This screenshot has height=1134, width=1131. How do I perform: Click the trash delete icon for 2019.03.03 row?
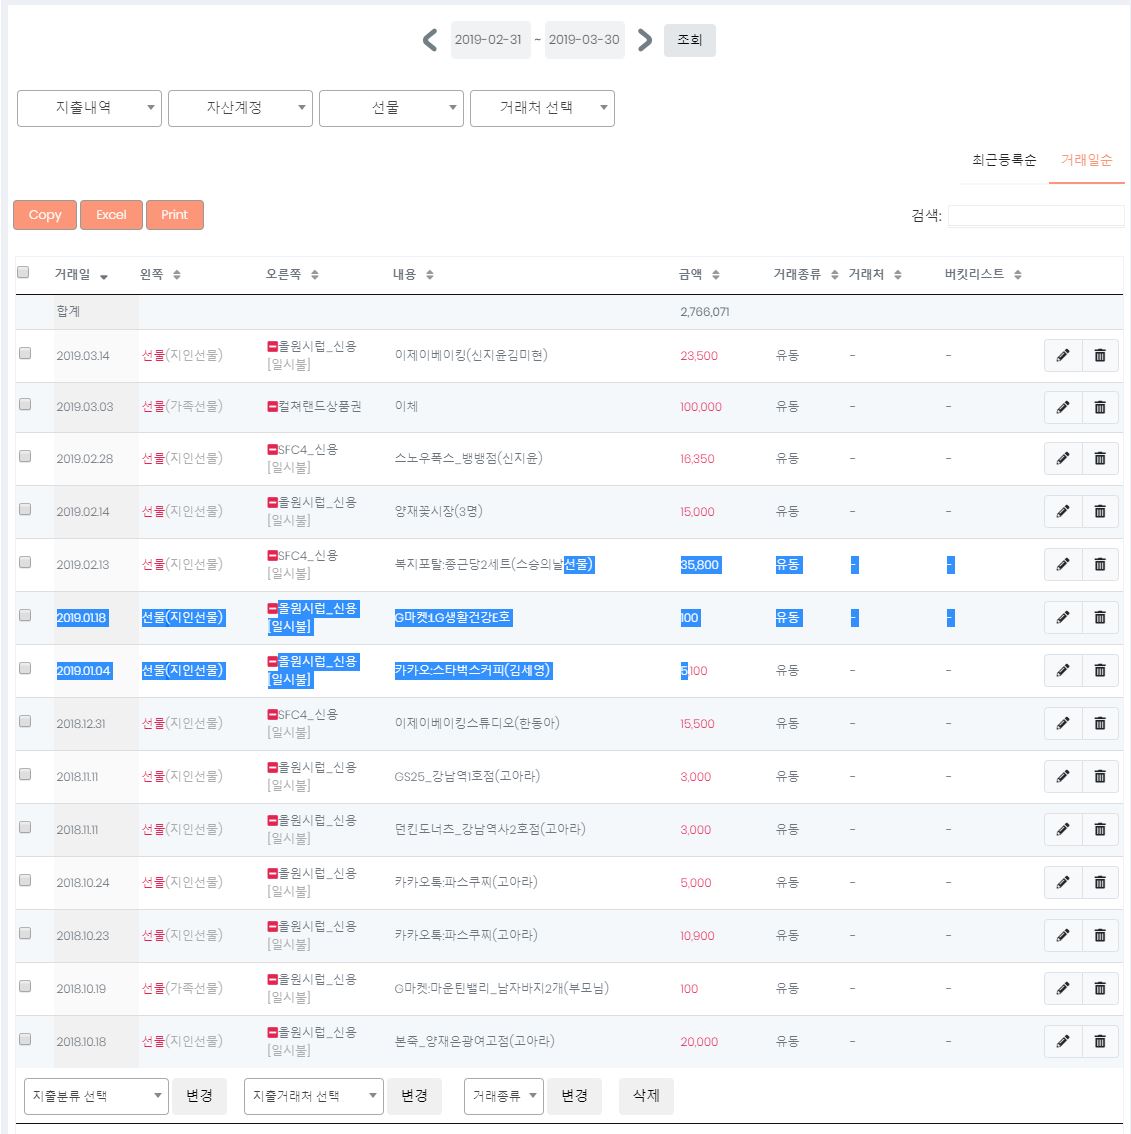1100,407
